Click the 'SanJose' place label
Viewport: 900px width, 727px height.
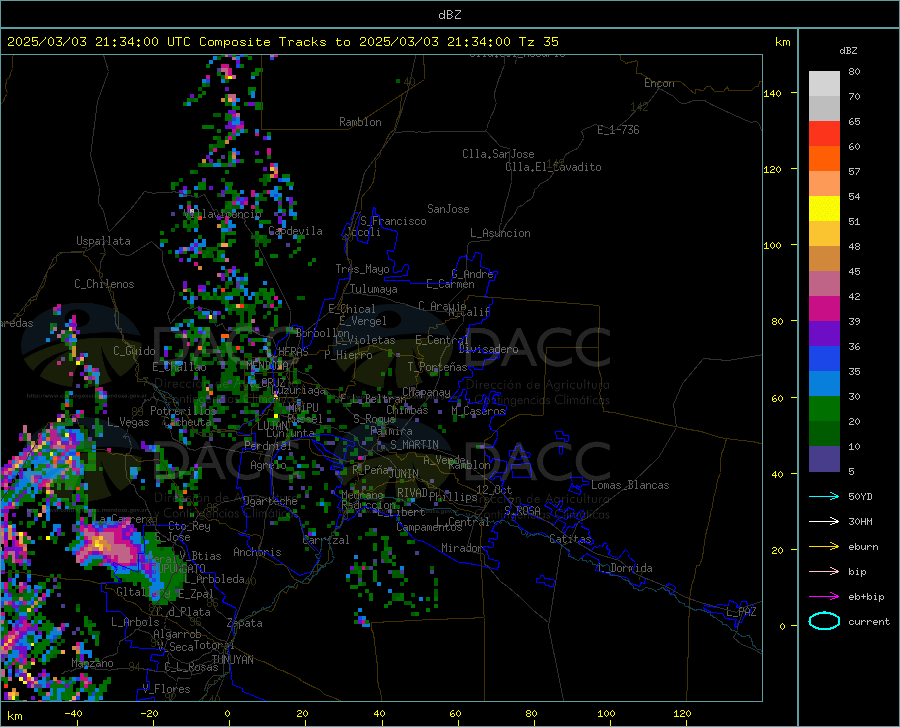448,209
